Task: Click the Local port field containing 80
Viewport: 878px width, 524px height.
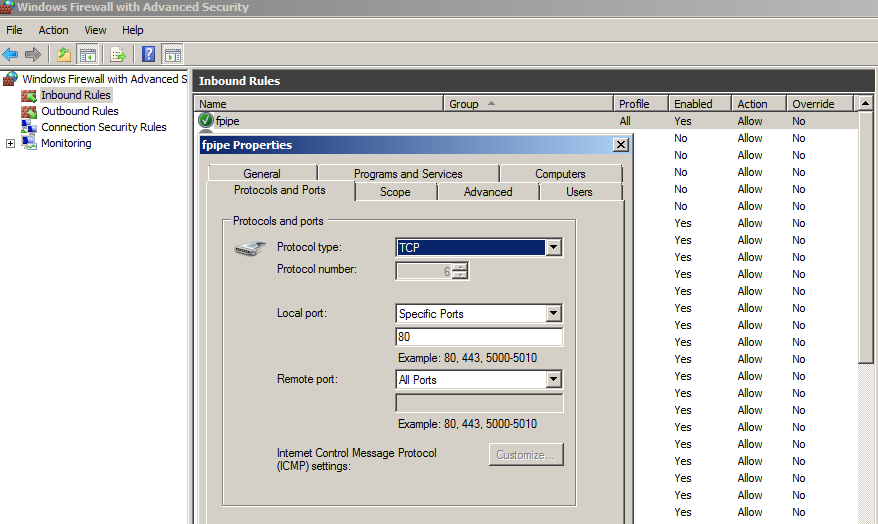Action: [x=479, y=337]
